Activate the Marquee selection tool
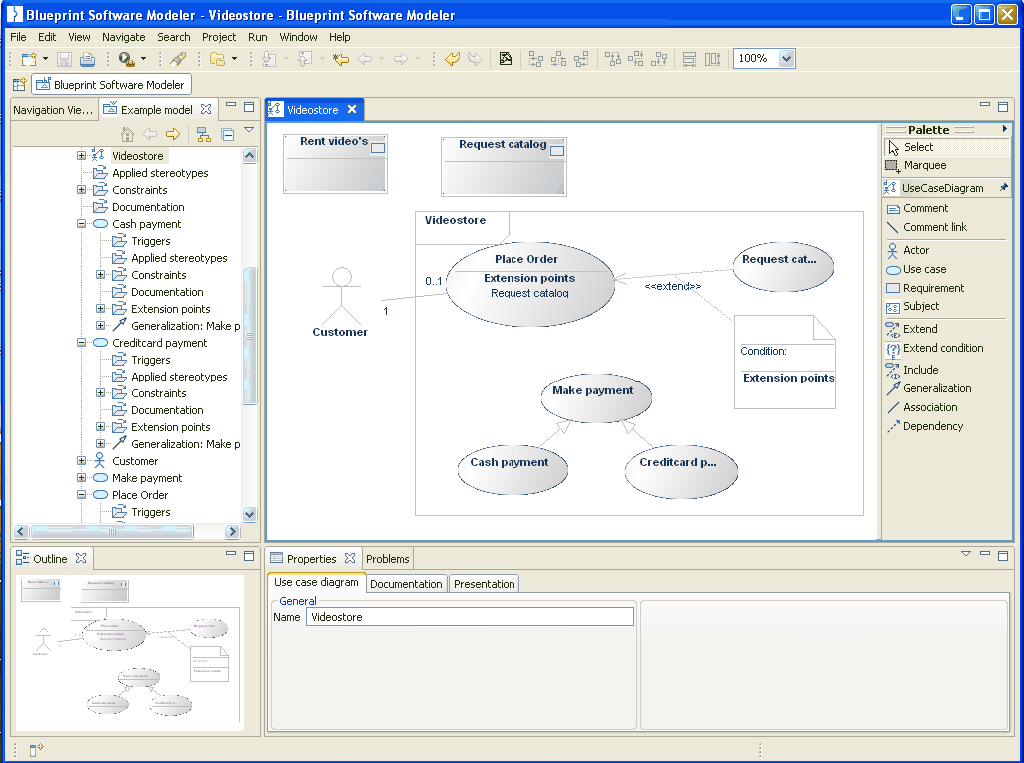The height and width of the screenshot is (763, 1024). [x=923, y=165]
